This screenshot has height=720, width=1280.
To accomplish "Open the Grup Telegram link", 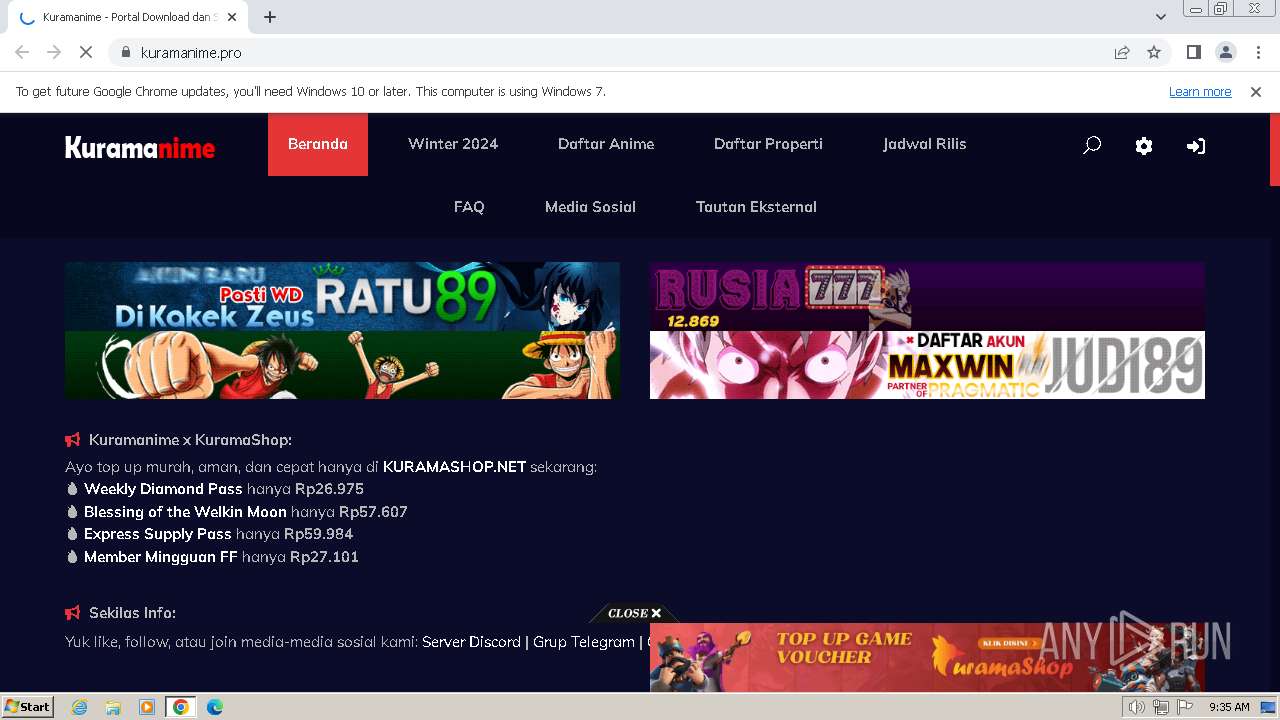I will tap(584, 642).
